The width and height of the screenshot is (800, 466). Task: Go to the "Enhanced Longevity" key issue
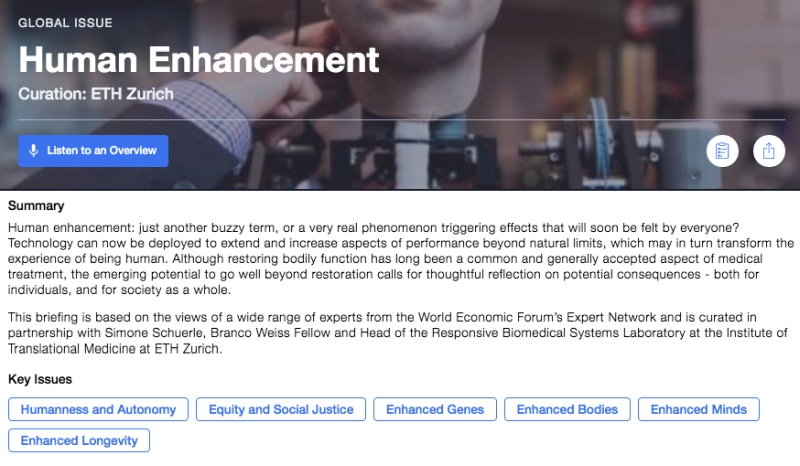click(79, 440)
